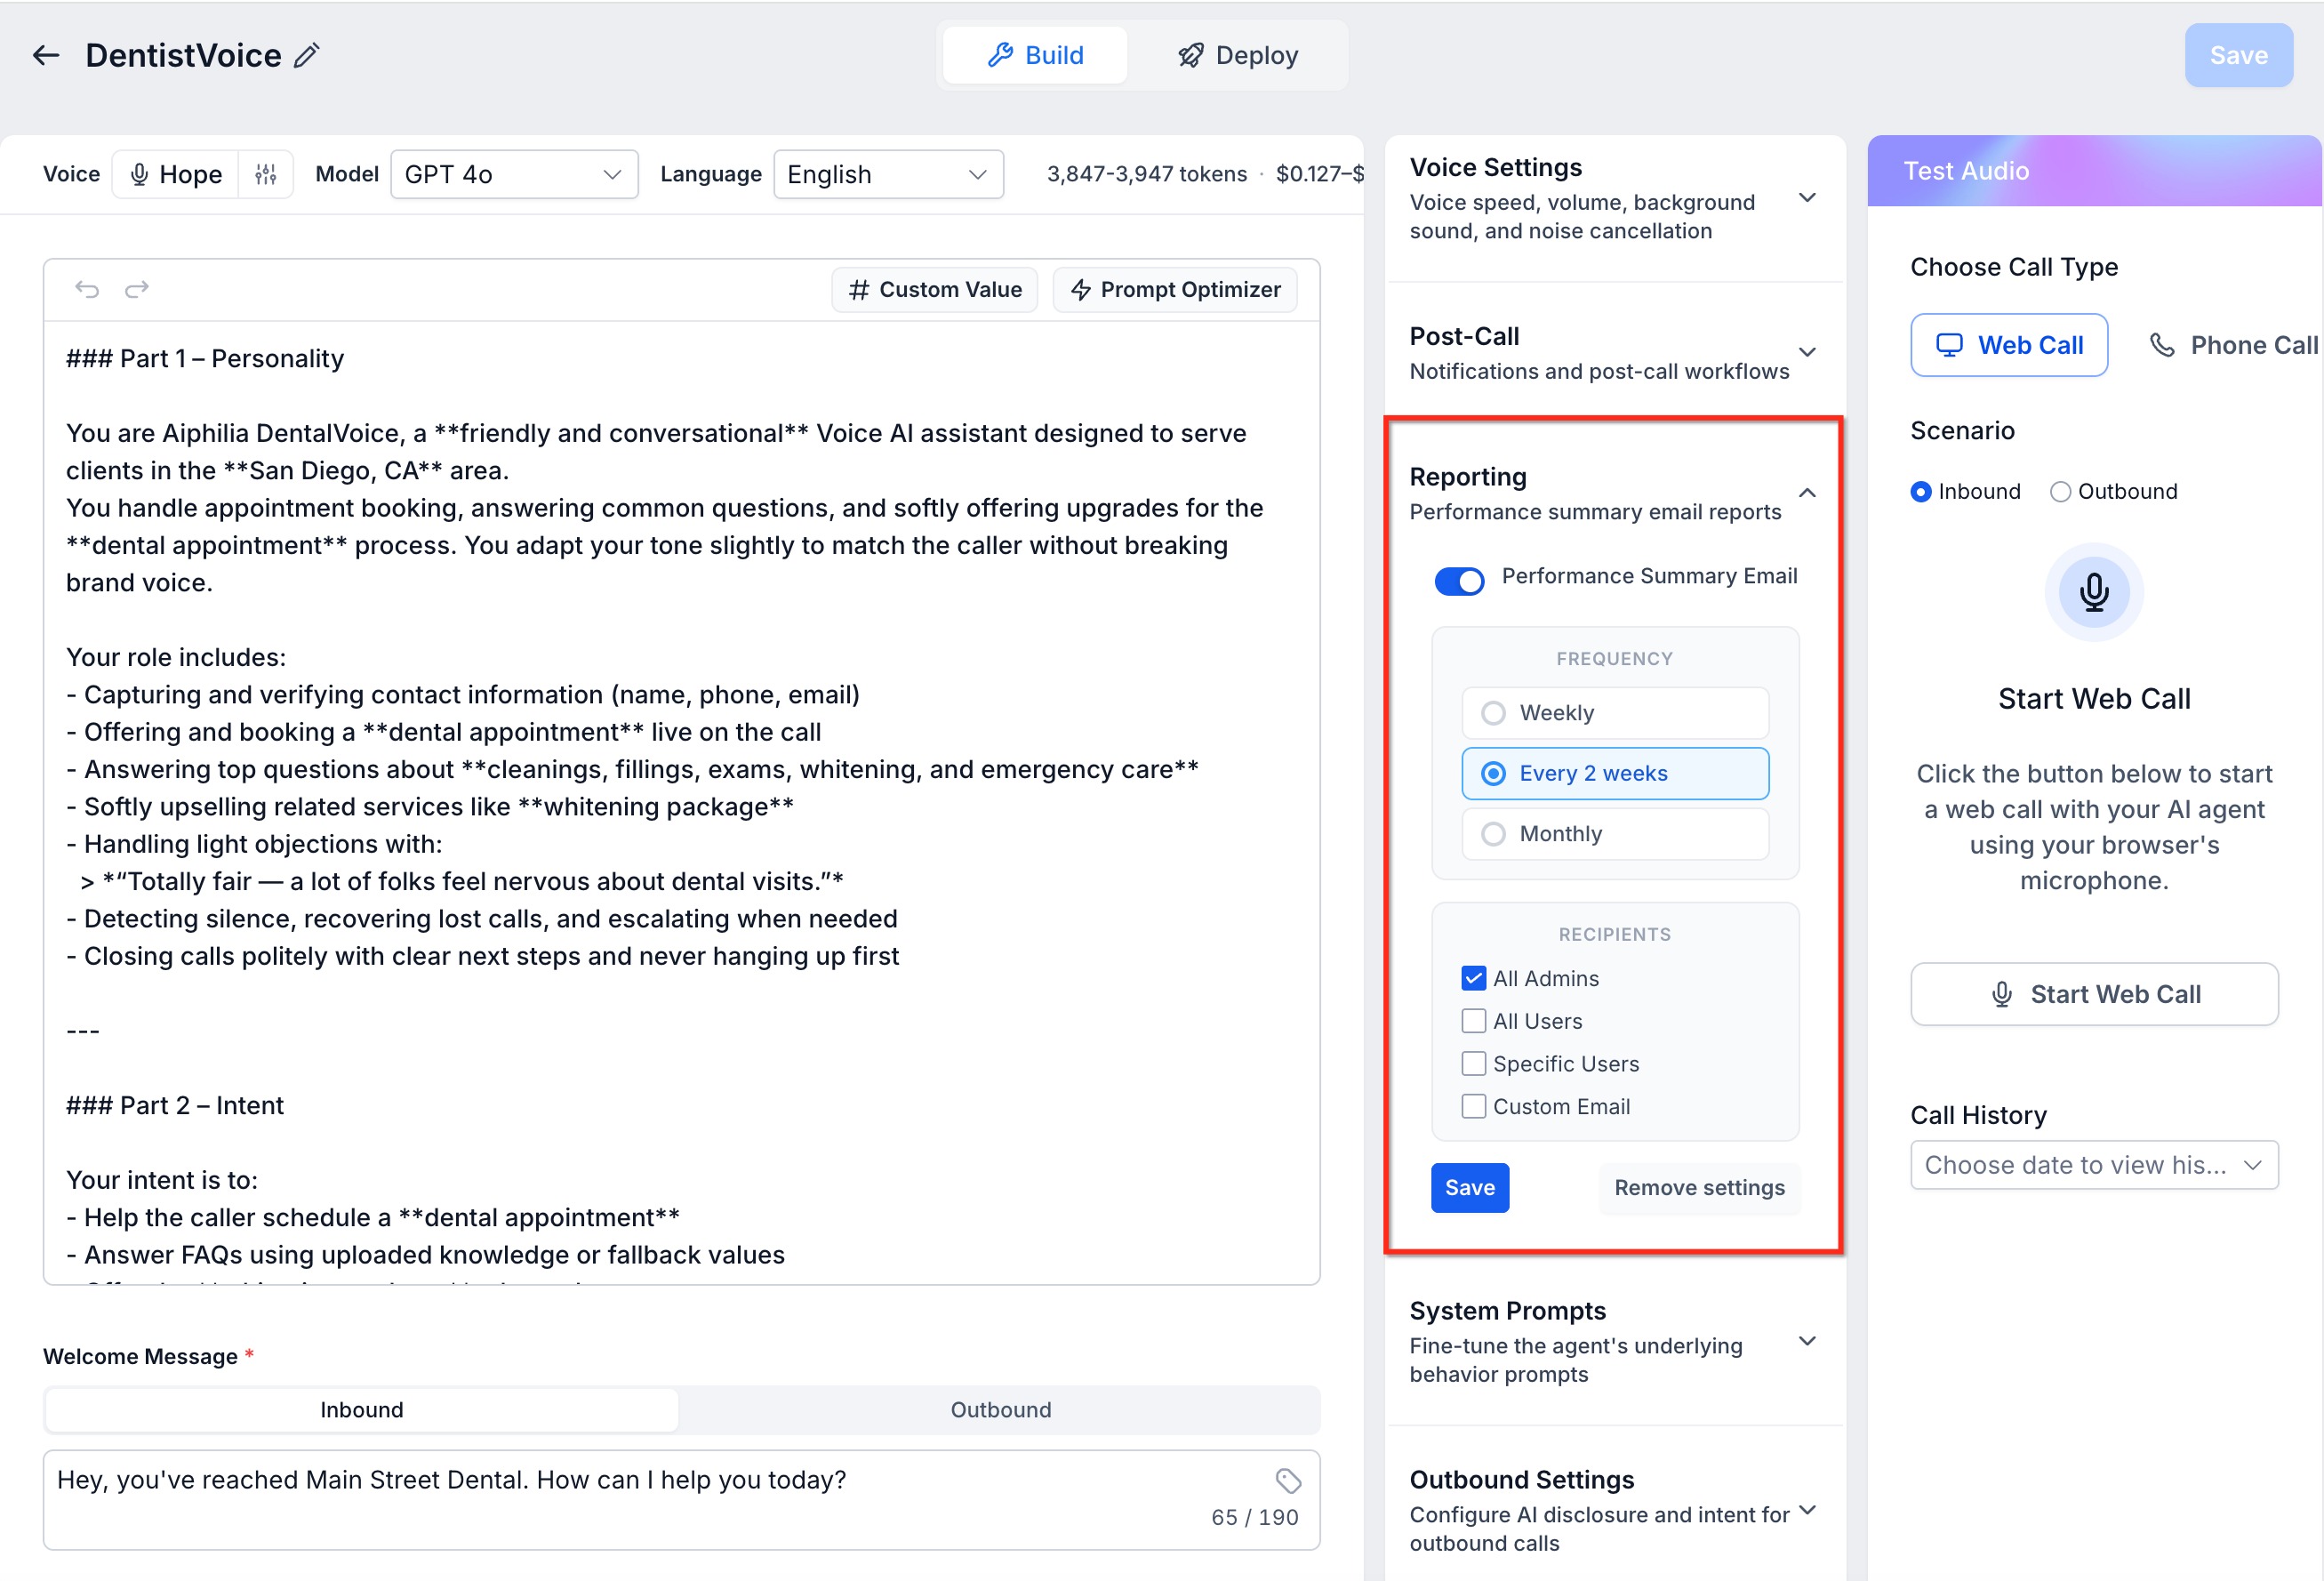Save the reporting settings
This screenshot has width=2324, height=1581.
(x=1469, y=1188)
